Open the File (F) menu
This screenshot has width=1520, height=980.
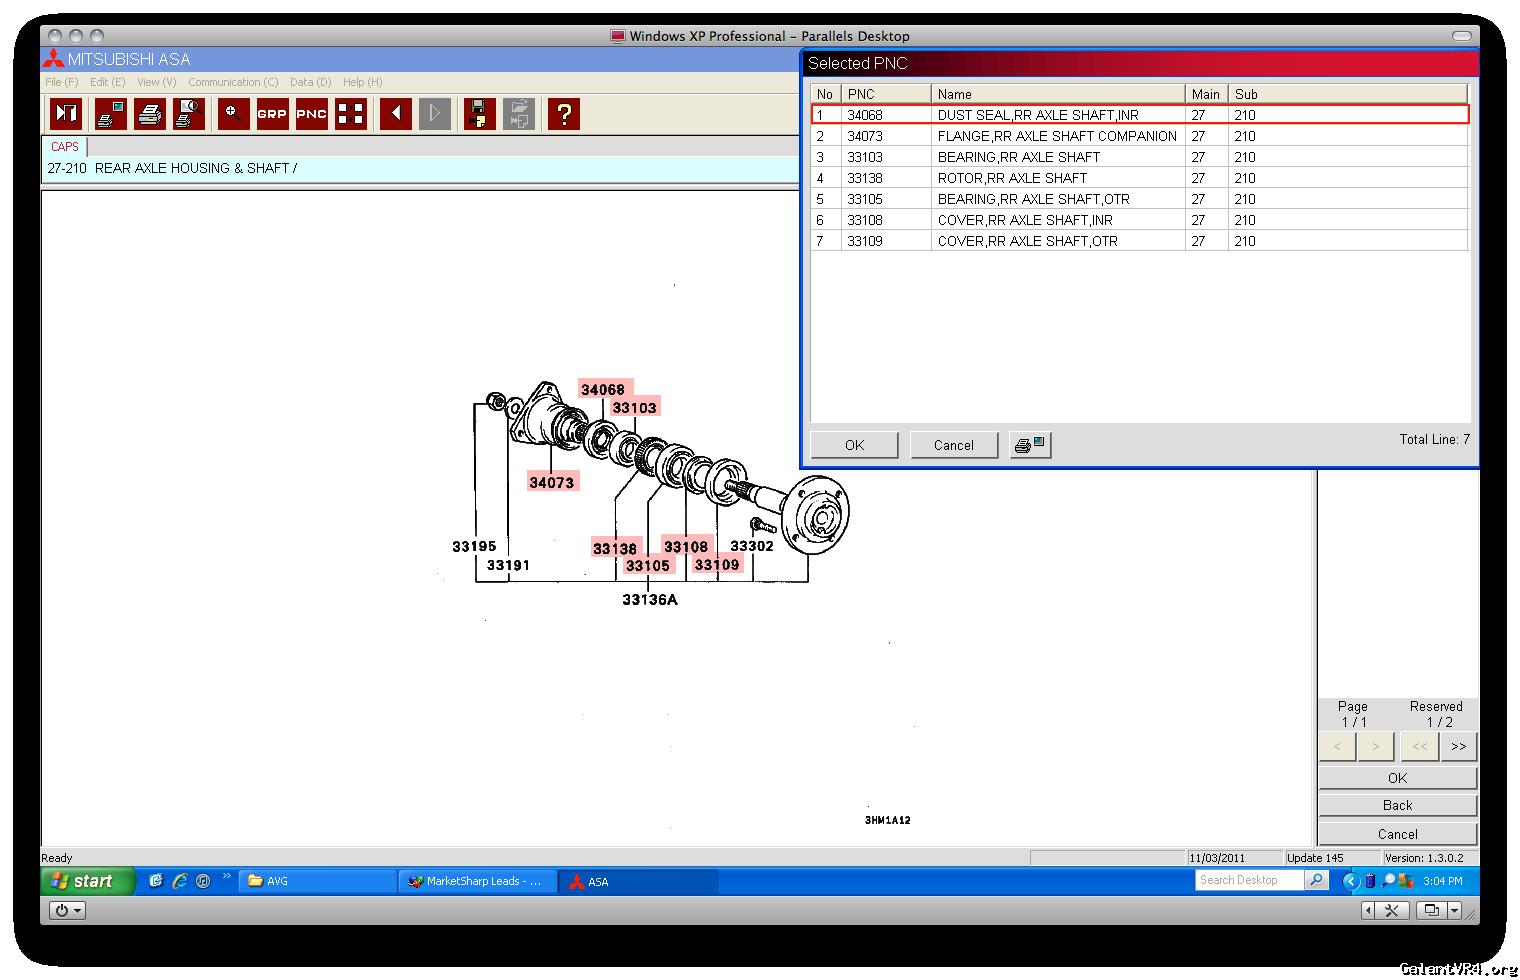61,82
